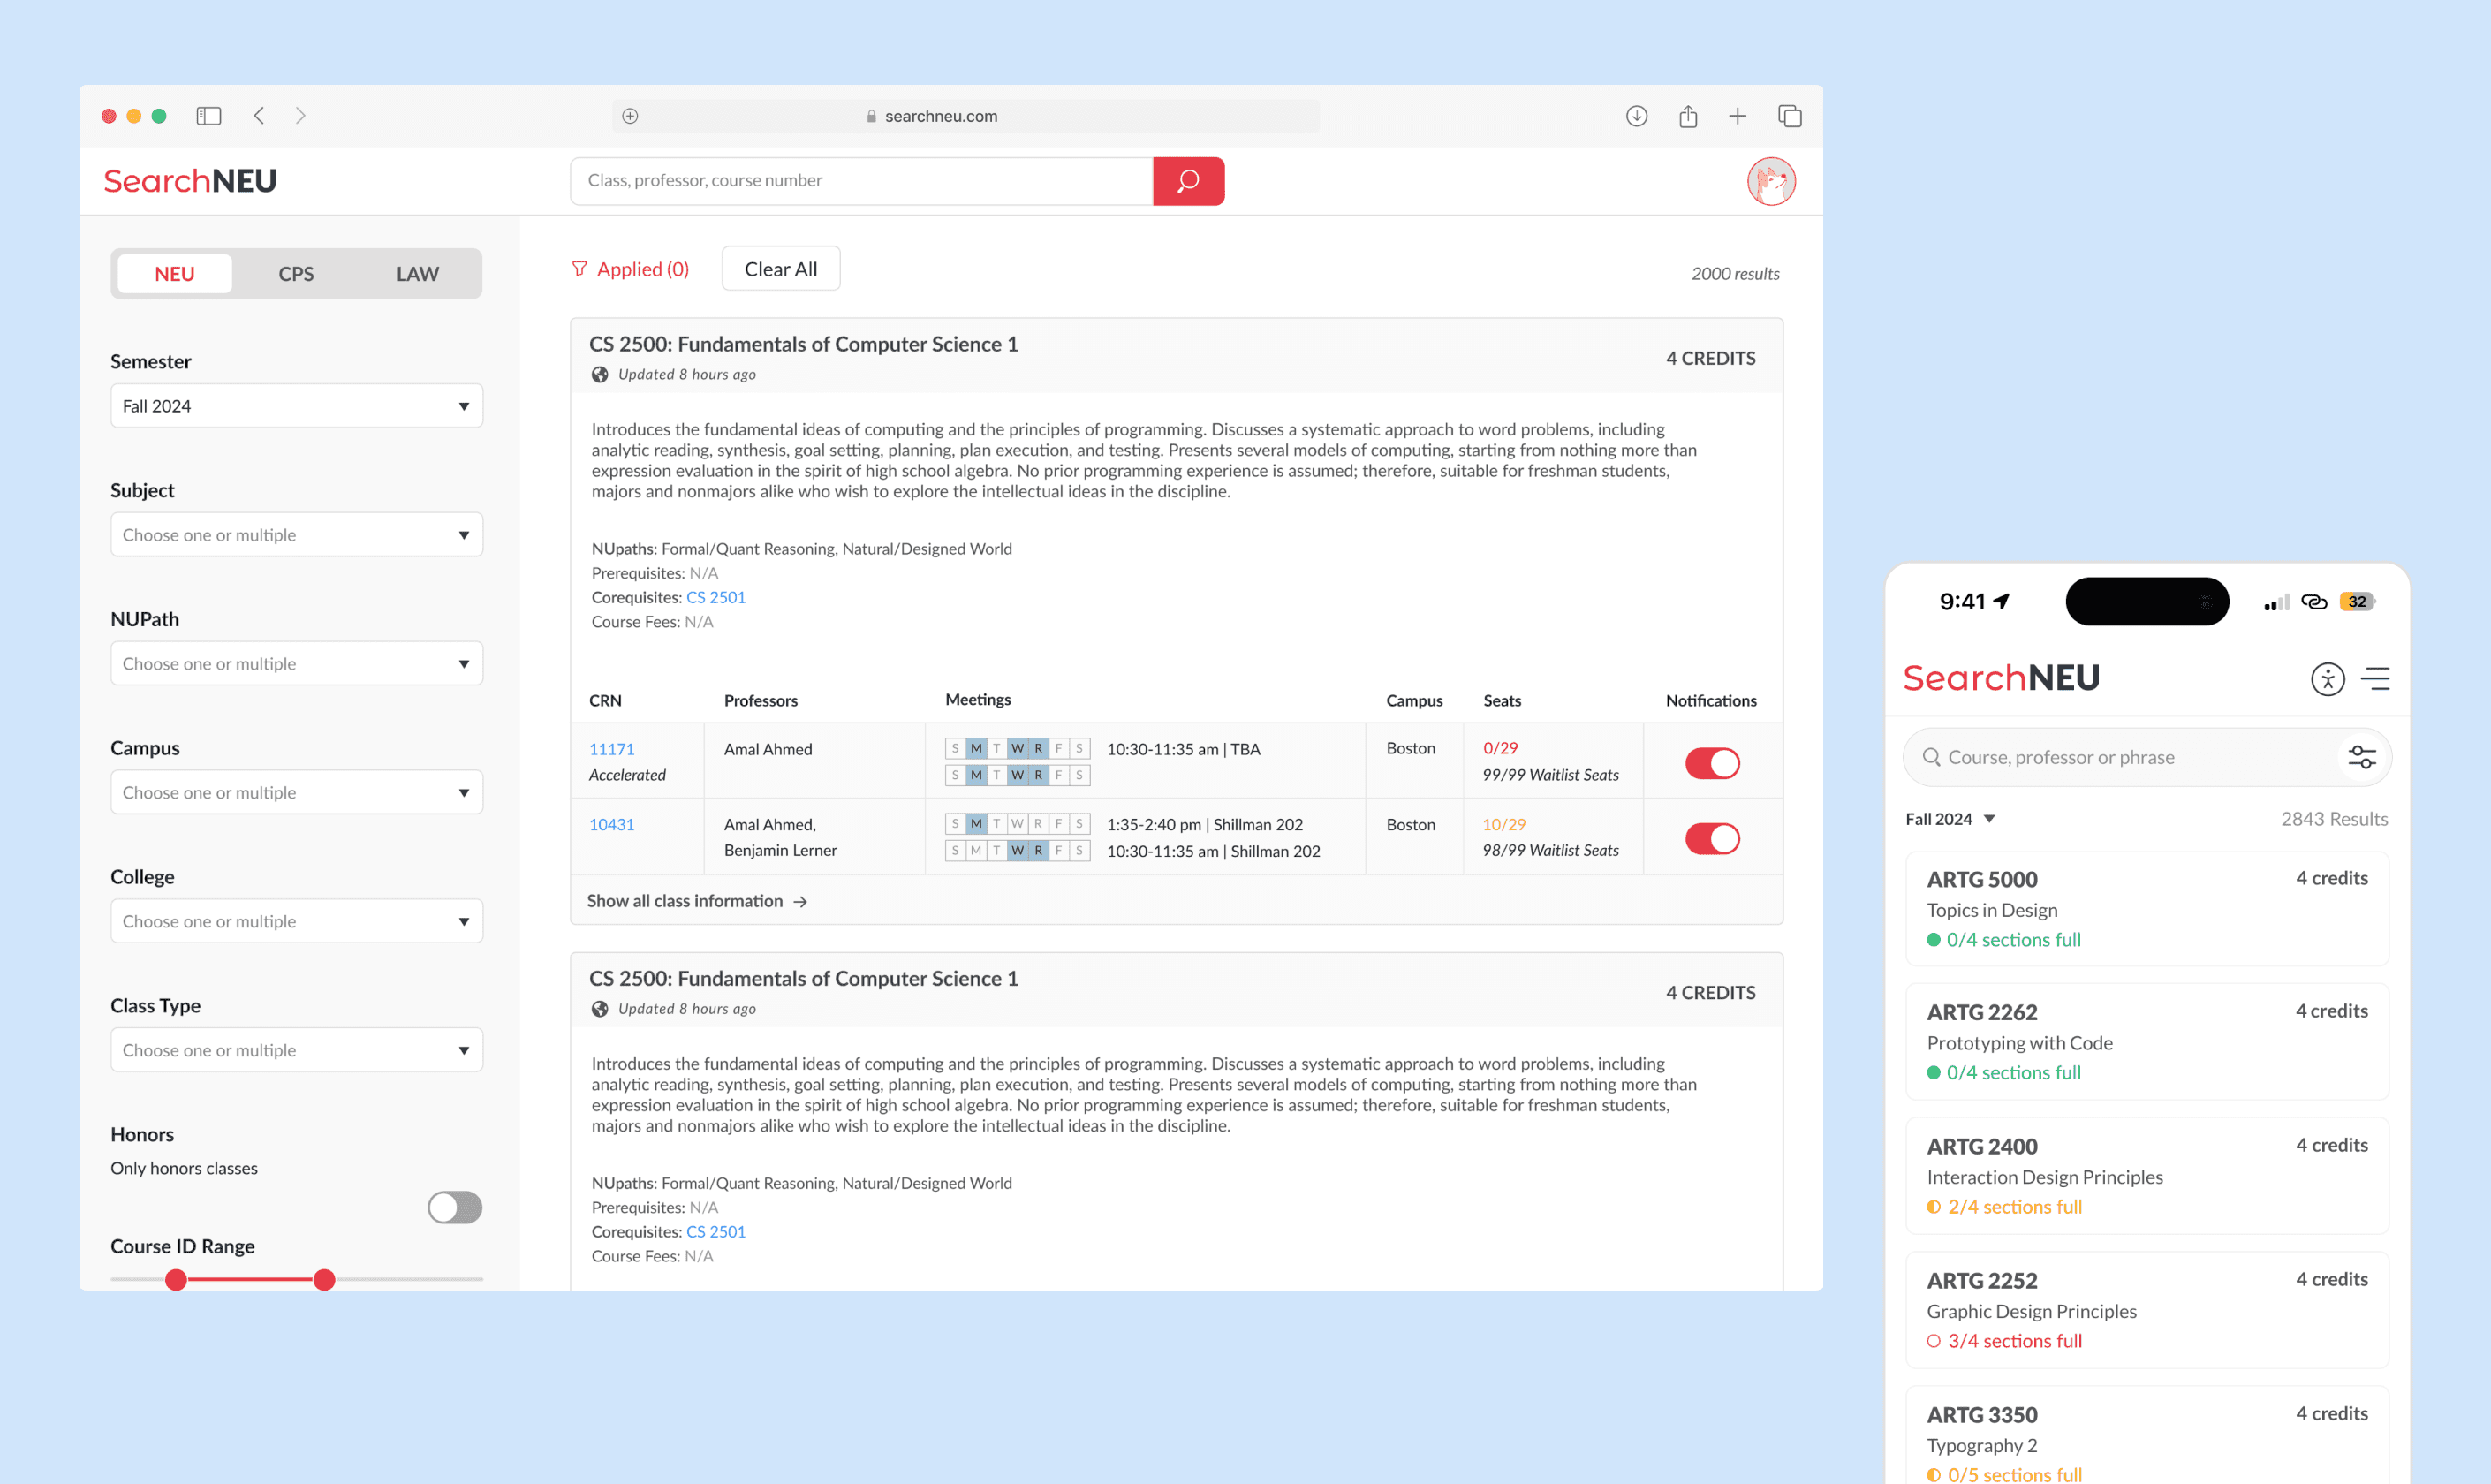
Task: Open a new browser tab with plus icon
Action: (x=1738, y=116)
